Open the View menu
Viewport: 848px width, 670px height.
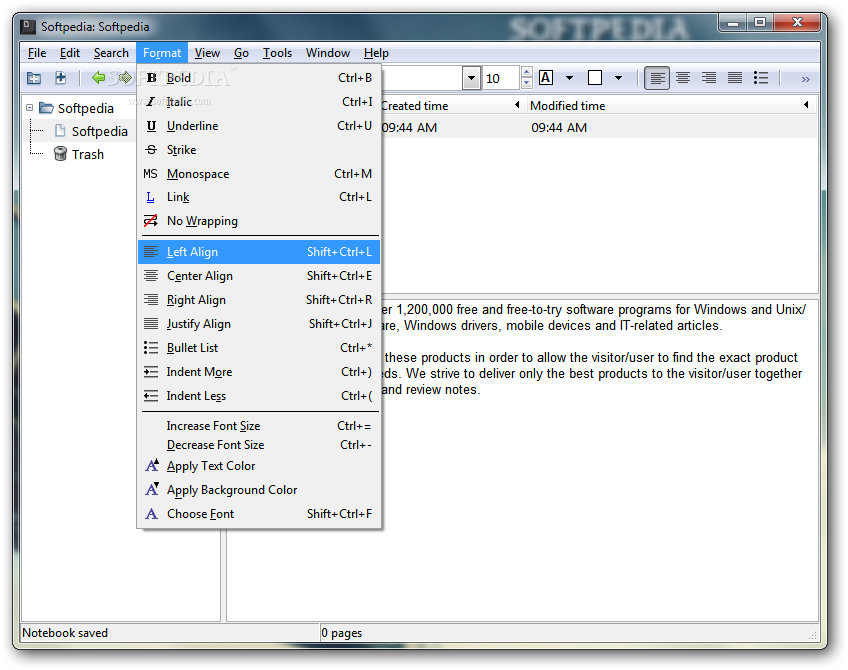tap(207, 53)
